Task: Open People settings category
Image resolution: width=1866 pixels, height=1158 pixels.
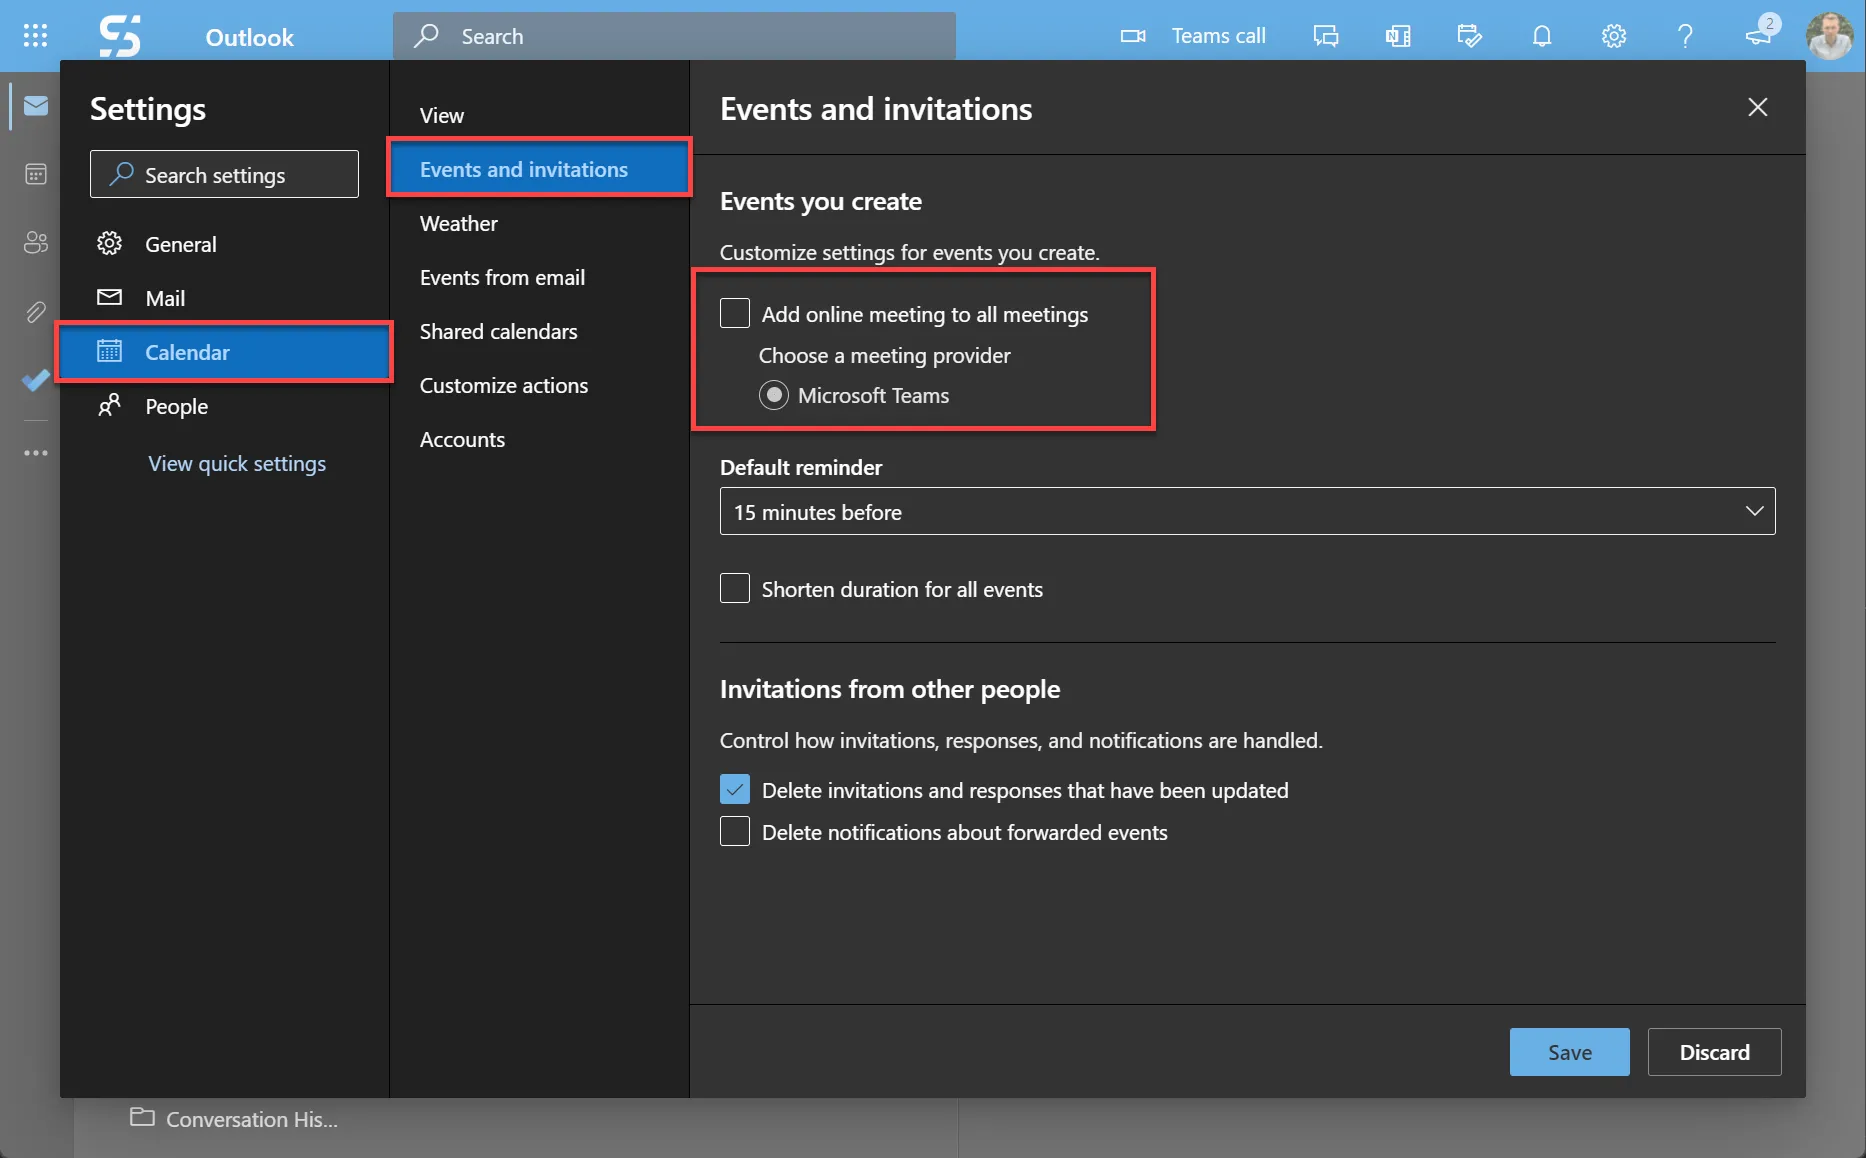Action: (224, 406)
